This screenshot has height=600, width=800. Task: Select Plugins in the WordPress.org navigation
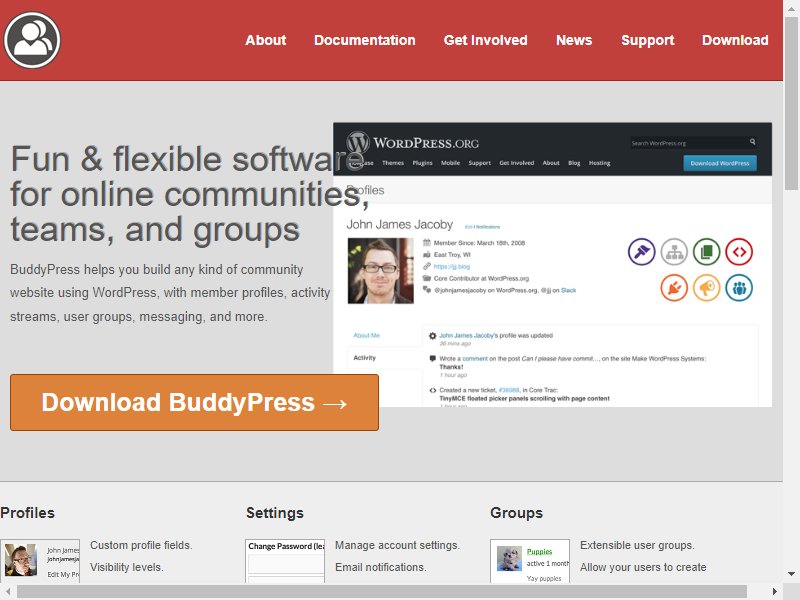coord(422,163)
